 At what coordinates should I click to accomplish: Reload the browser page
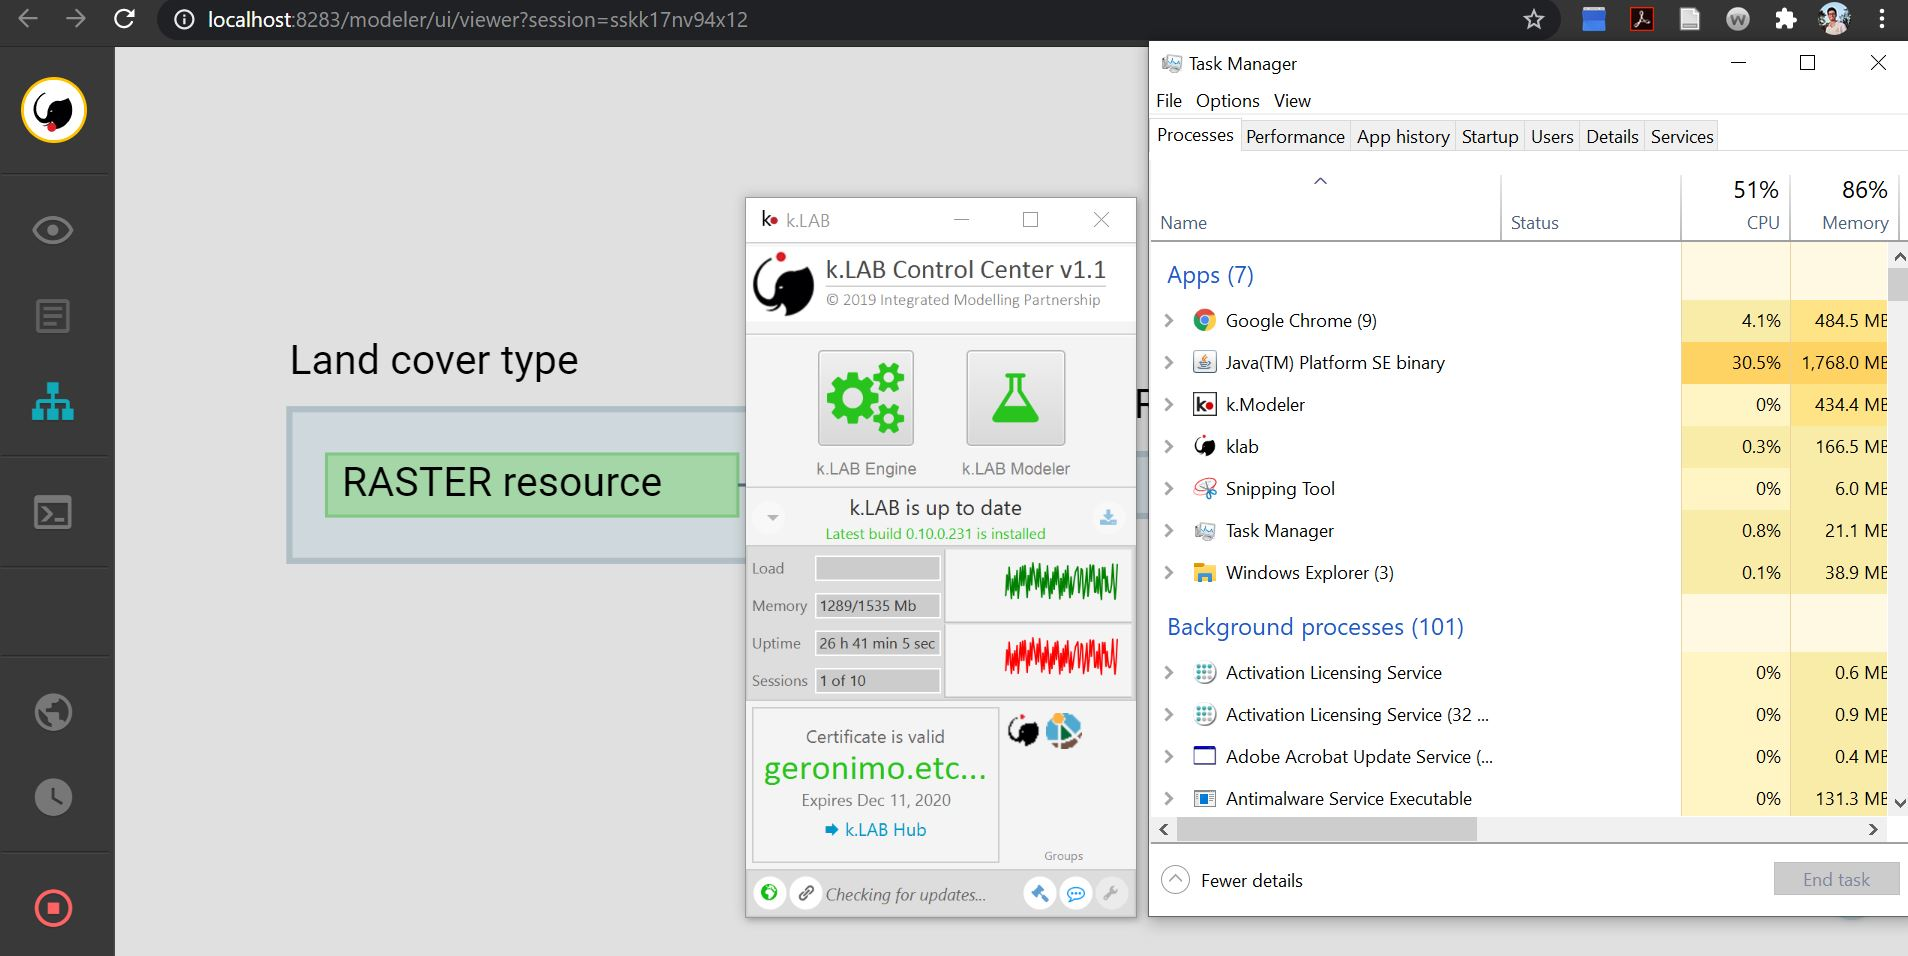point(124,19)
